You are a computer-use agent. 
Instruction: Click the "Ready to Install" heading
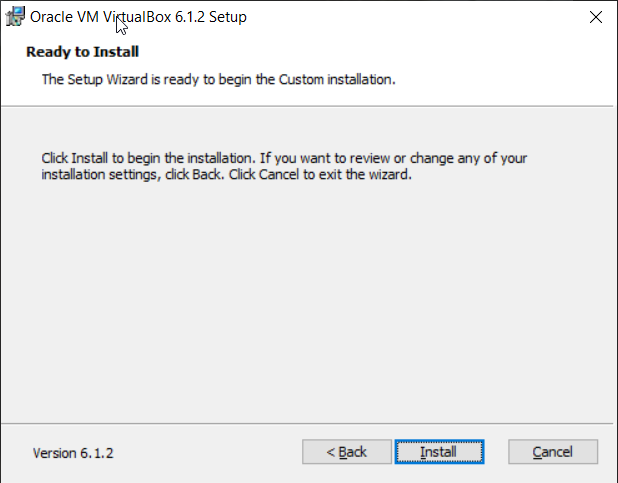click(82, 51)
